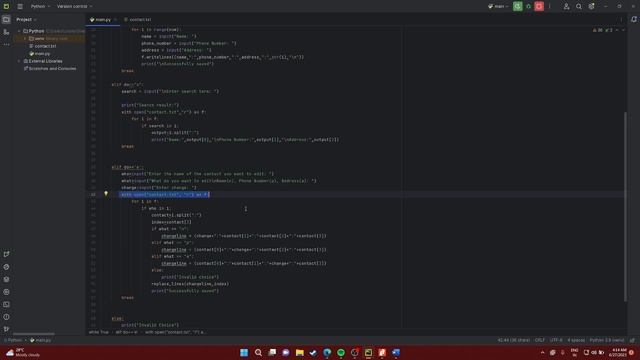Open the Structure tool window icon
The height and width of the screenshot is (360, 640).
click(x=6, y=32)
